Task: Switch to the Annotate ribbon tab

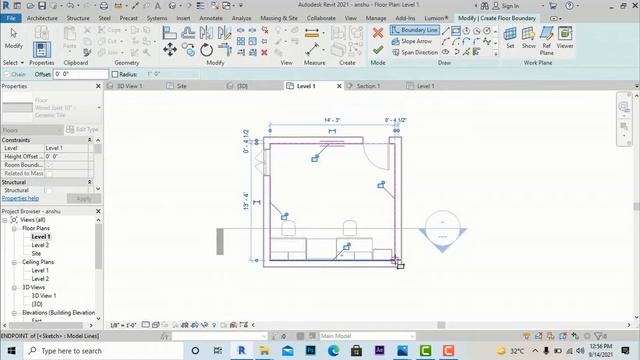Action: [211, 18]
